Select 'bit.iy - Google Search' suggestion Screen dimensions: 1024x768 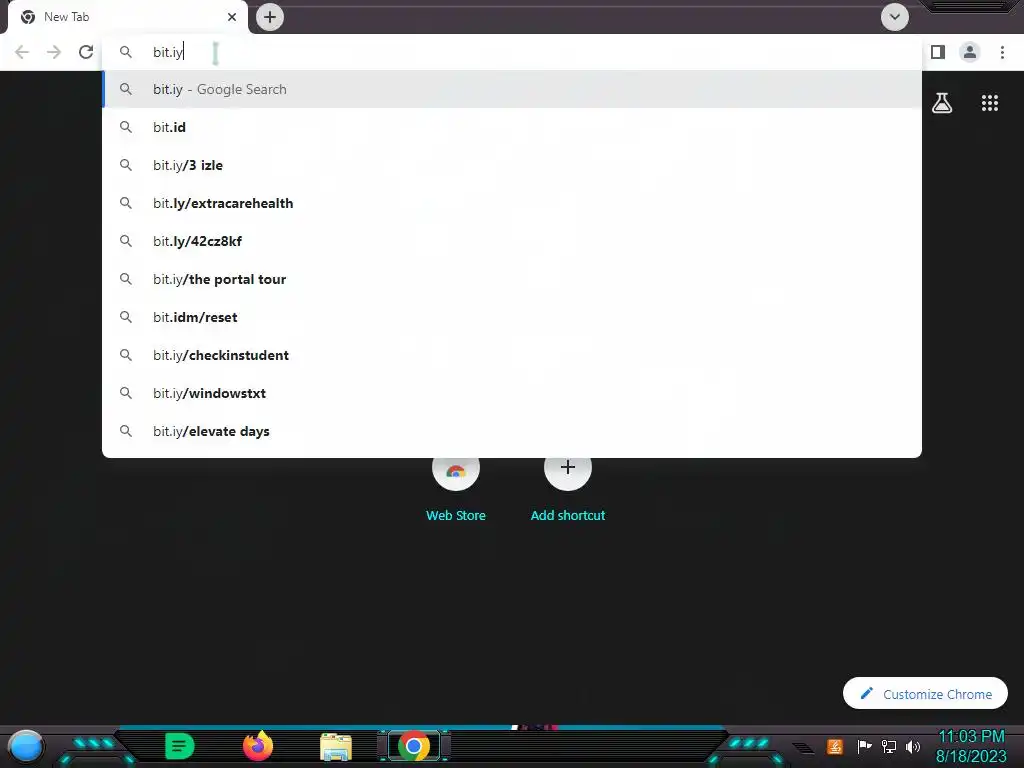[x=512, y=89]
